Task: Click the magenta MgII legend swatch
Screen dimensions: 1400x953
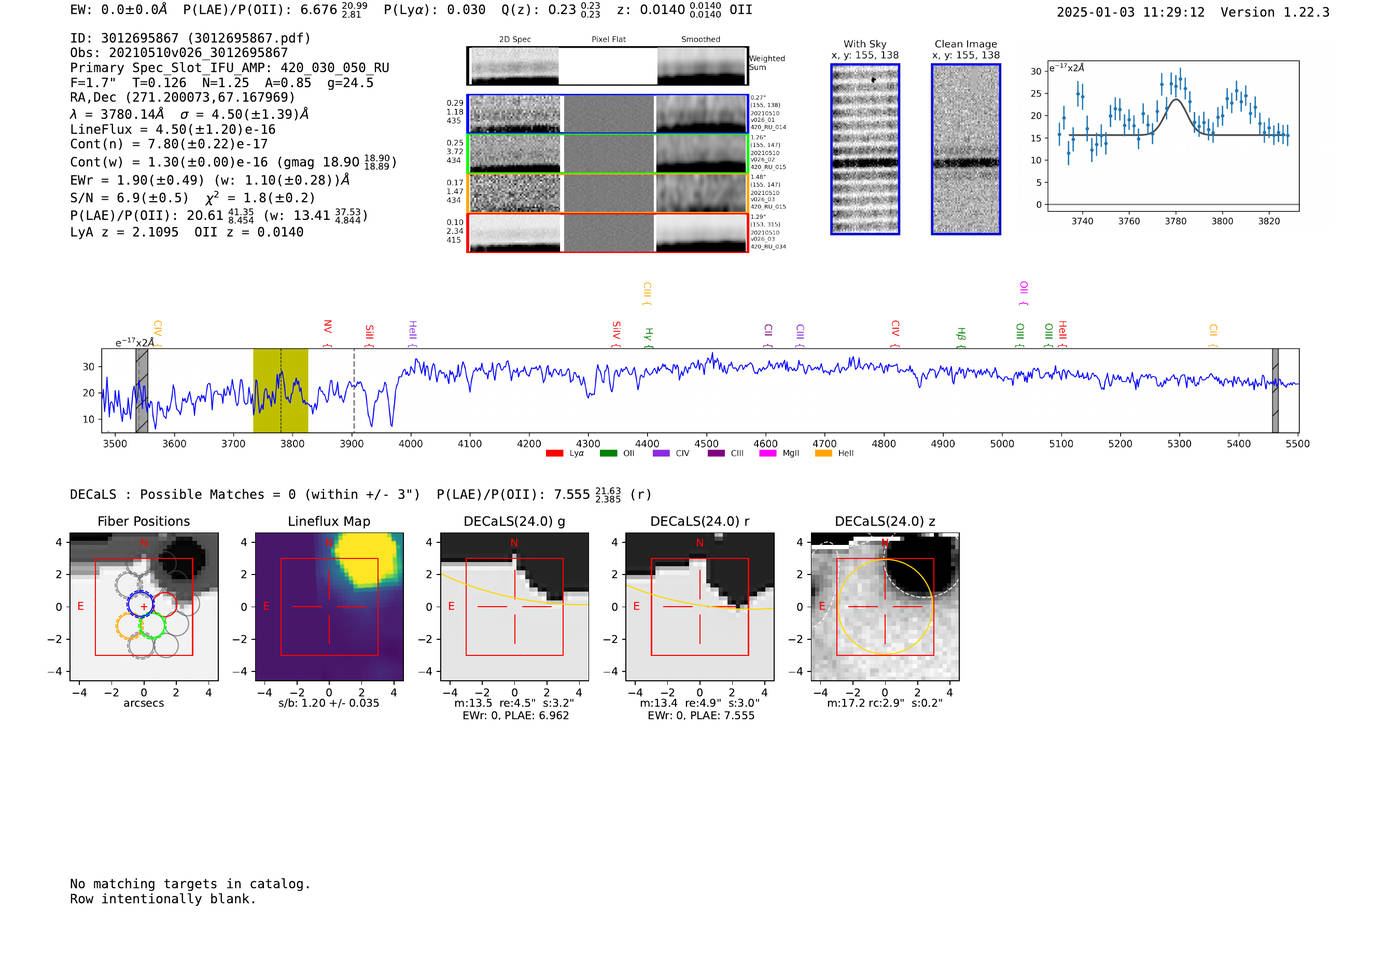Action: coord(768,453)
